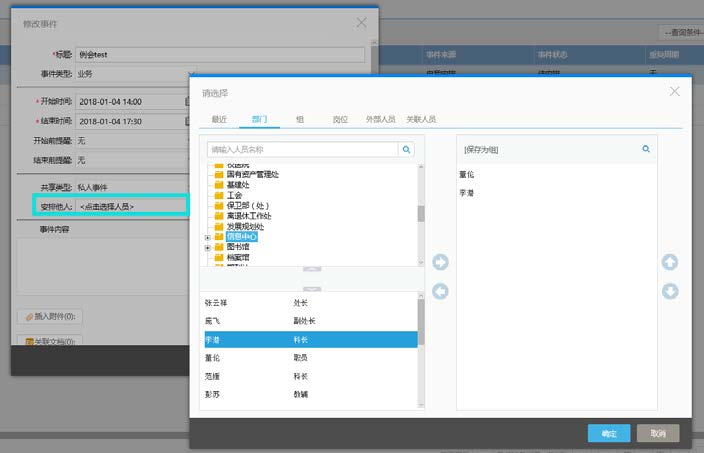Image resolution: width=704 pixels, height=453 pixels.
Task: Move selected person down with down arrow
Action: coord(670,291)
